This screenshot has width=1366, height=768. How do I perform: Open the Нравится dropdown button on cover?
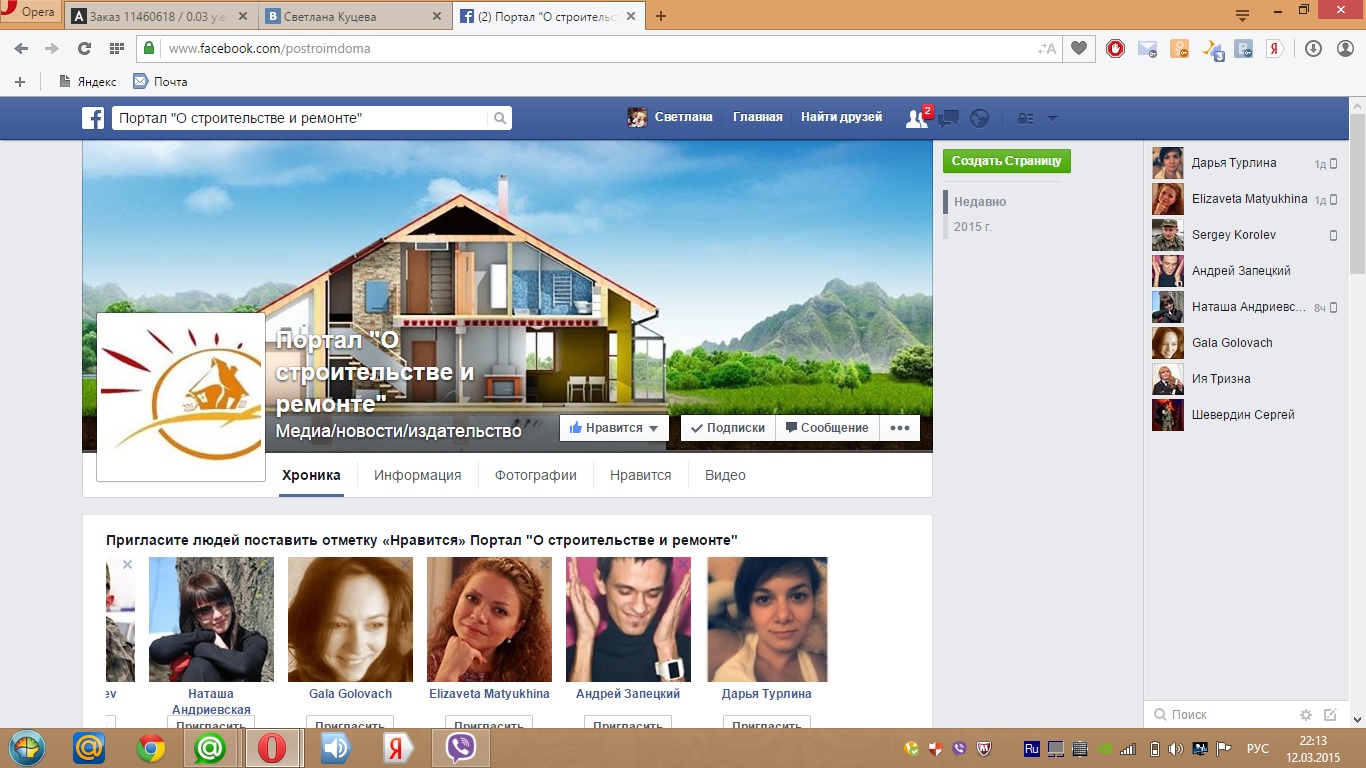coord(614,428)
